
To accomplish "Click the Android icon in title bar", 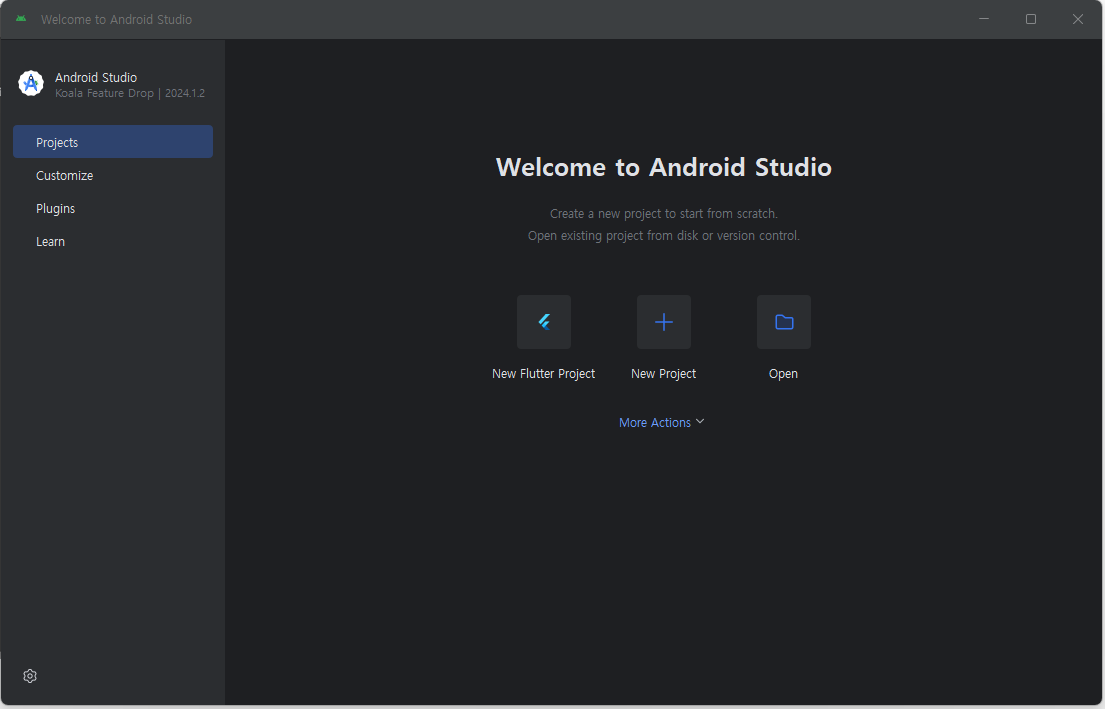I will pyautogui.click(x=21, y=19).
